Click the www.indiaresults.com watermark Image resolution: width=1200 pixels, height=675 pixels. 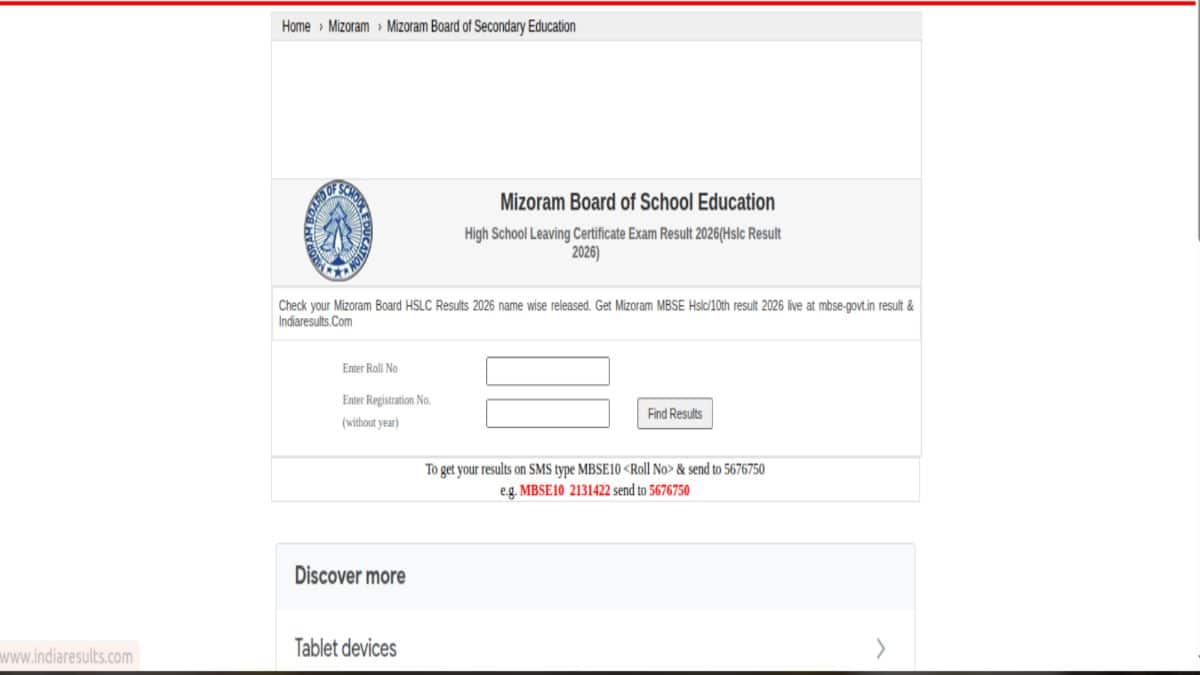tap(67, 657)
